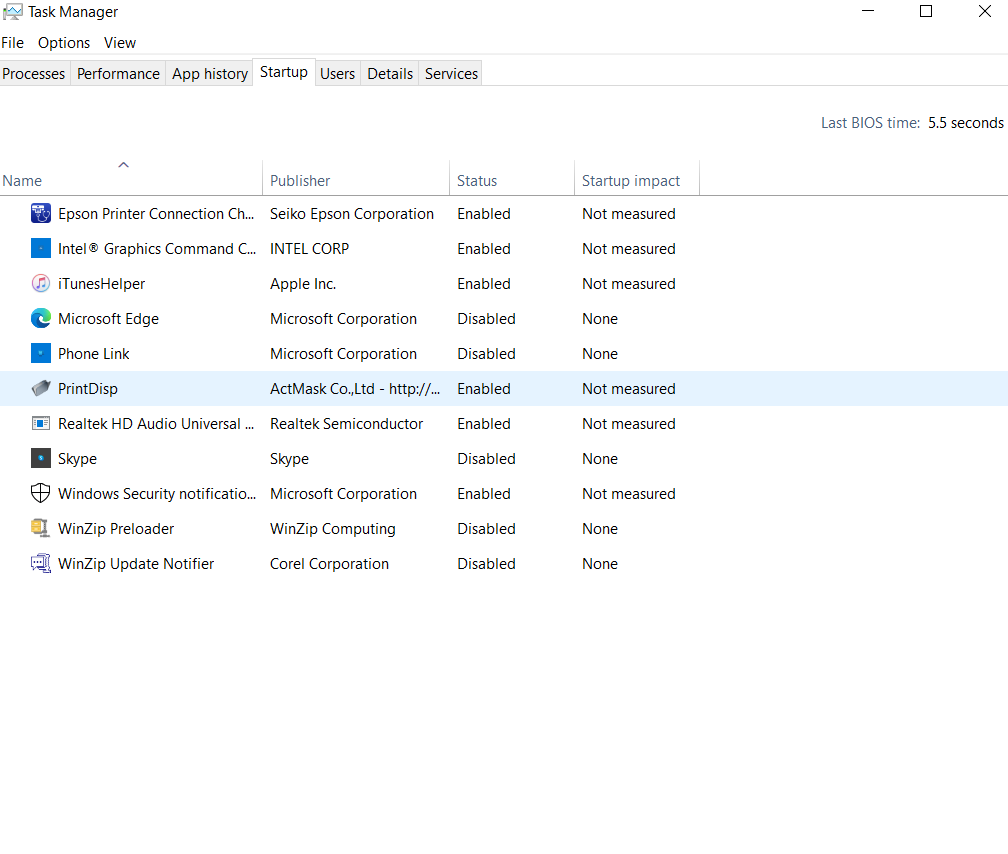Click the Intel Graphics Command Center icon

pos(40,248)
